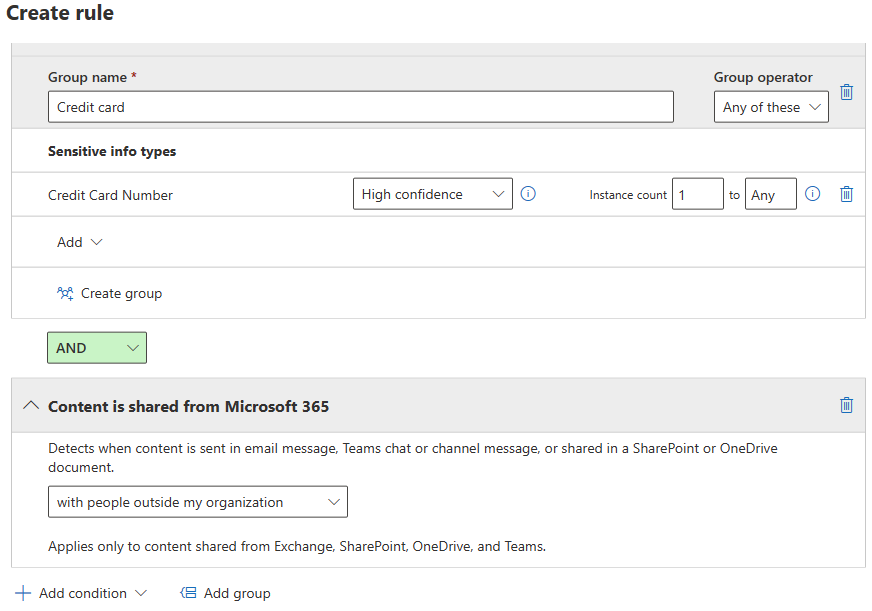Click the plus icon for Add condition

coord(23,593)
